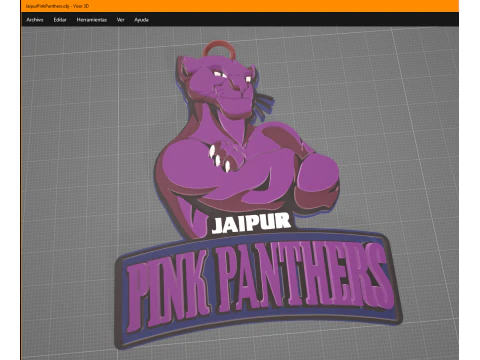Viewport: 480px width, 360px height.
Task: Open the Archivo menu
Action: click(x=35, y=20)
